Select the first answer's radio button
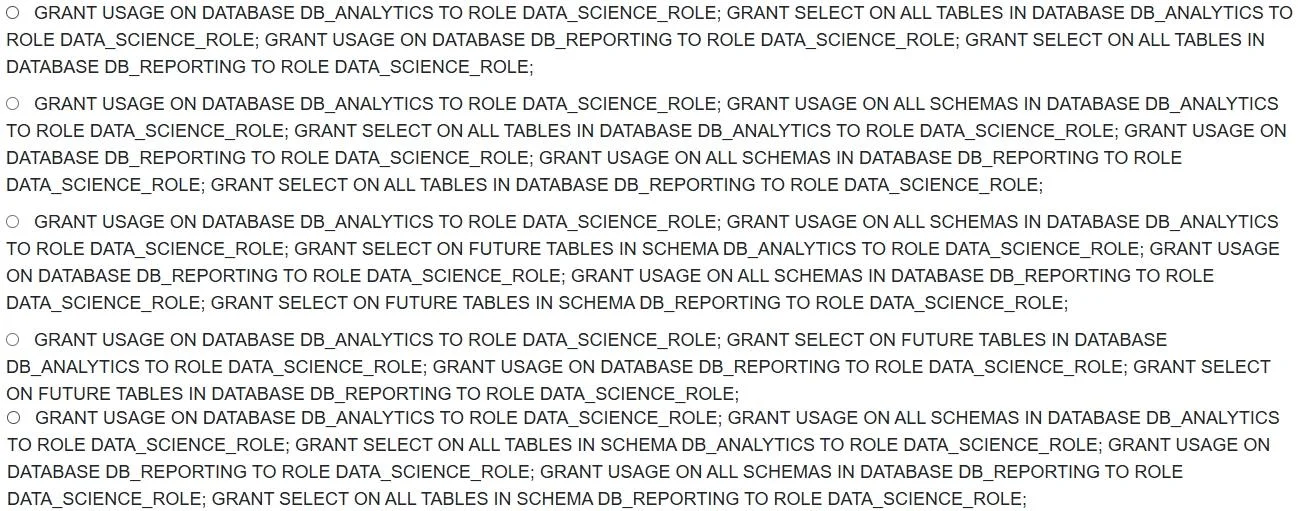This screenshot has width=1298, height=511. pos(13,13)
